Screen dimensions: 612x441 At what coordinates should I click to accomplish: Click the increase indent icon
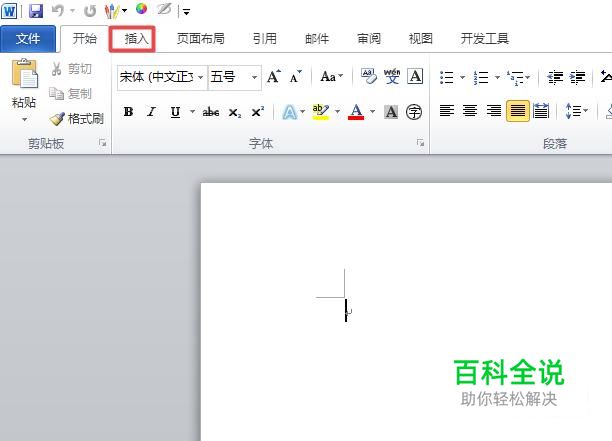tap(577, 77)
